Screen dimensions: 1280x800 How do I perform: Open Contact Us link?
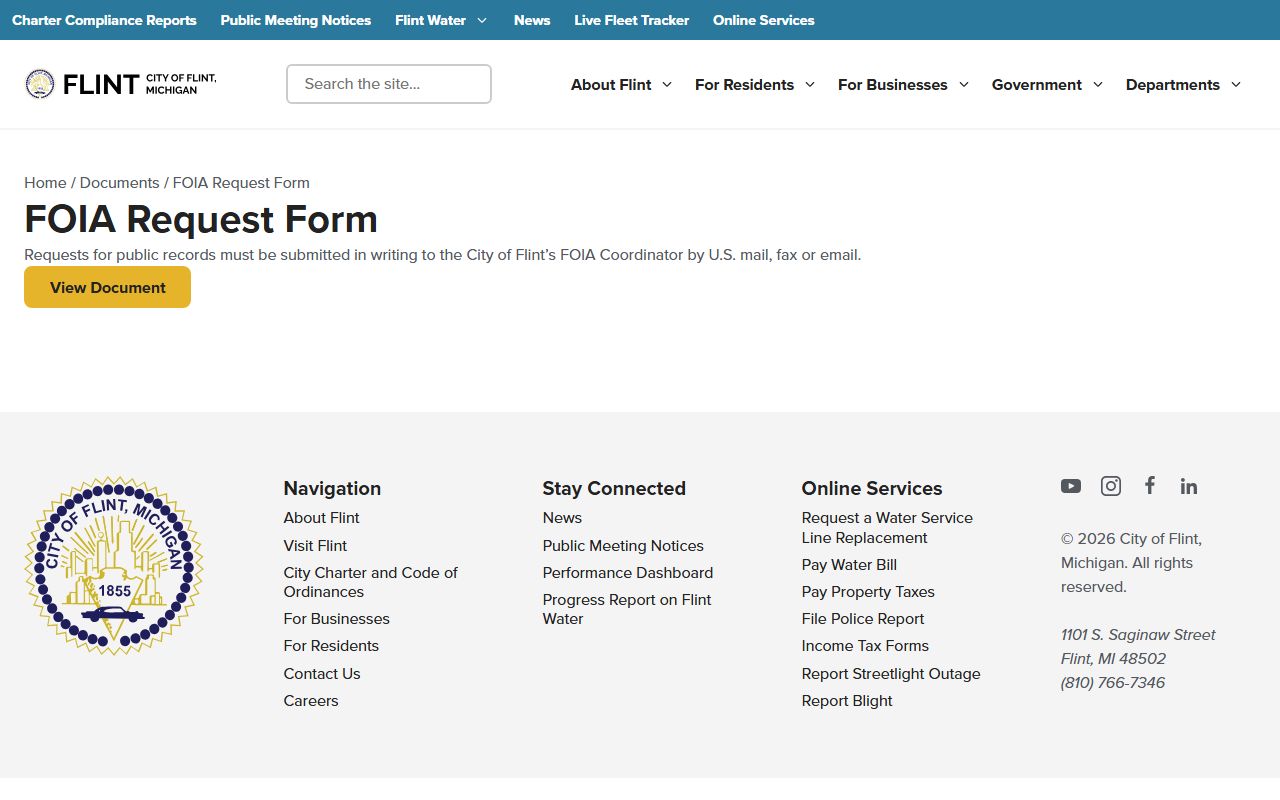tap(322, 674)
